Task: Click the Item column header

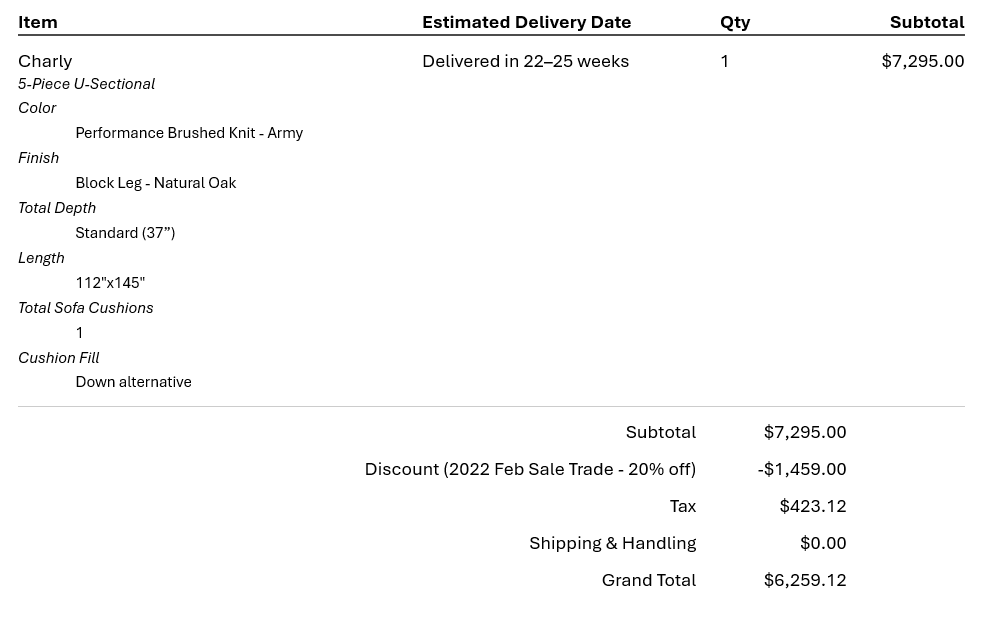Action: 38,22
